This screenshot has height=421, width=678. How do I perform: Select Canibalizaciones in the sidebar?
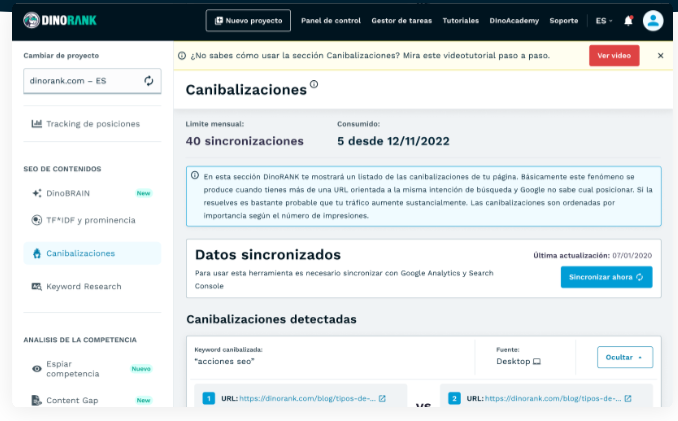pyautogui.click(x=92, y=253)
